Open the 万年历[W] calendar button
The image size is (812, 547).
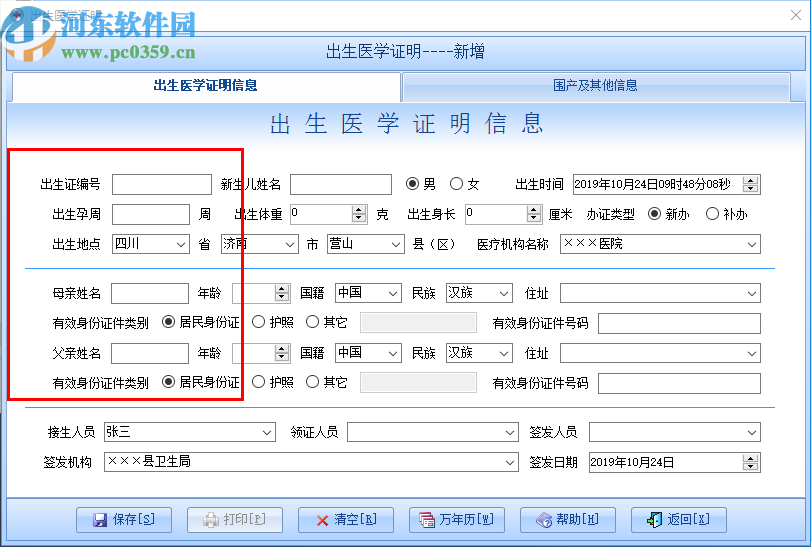click(x=457, y=520)
